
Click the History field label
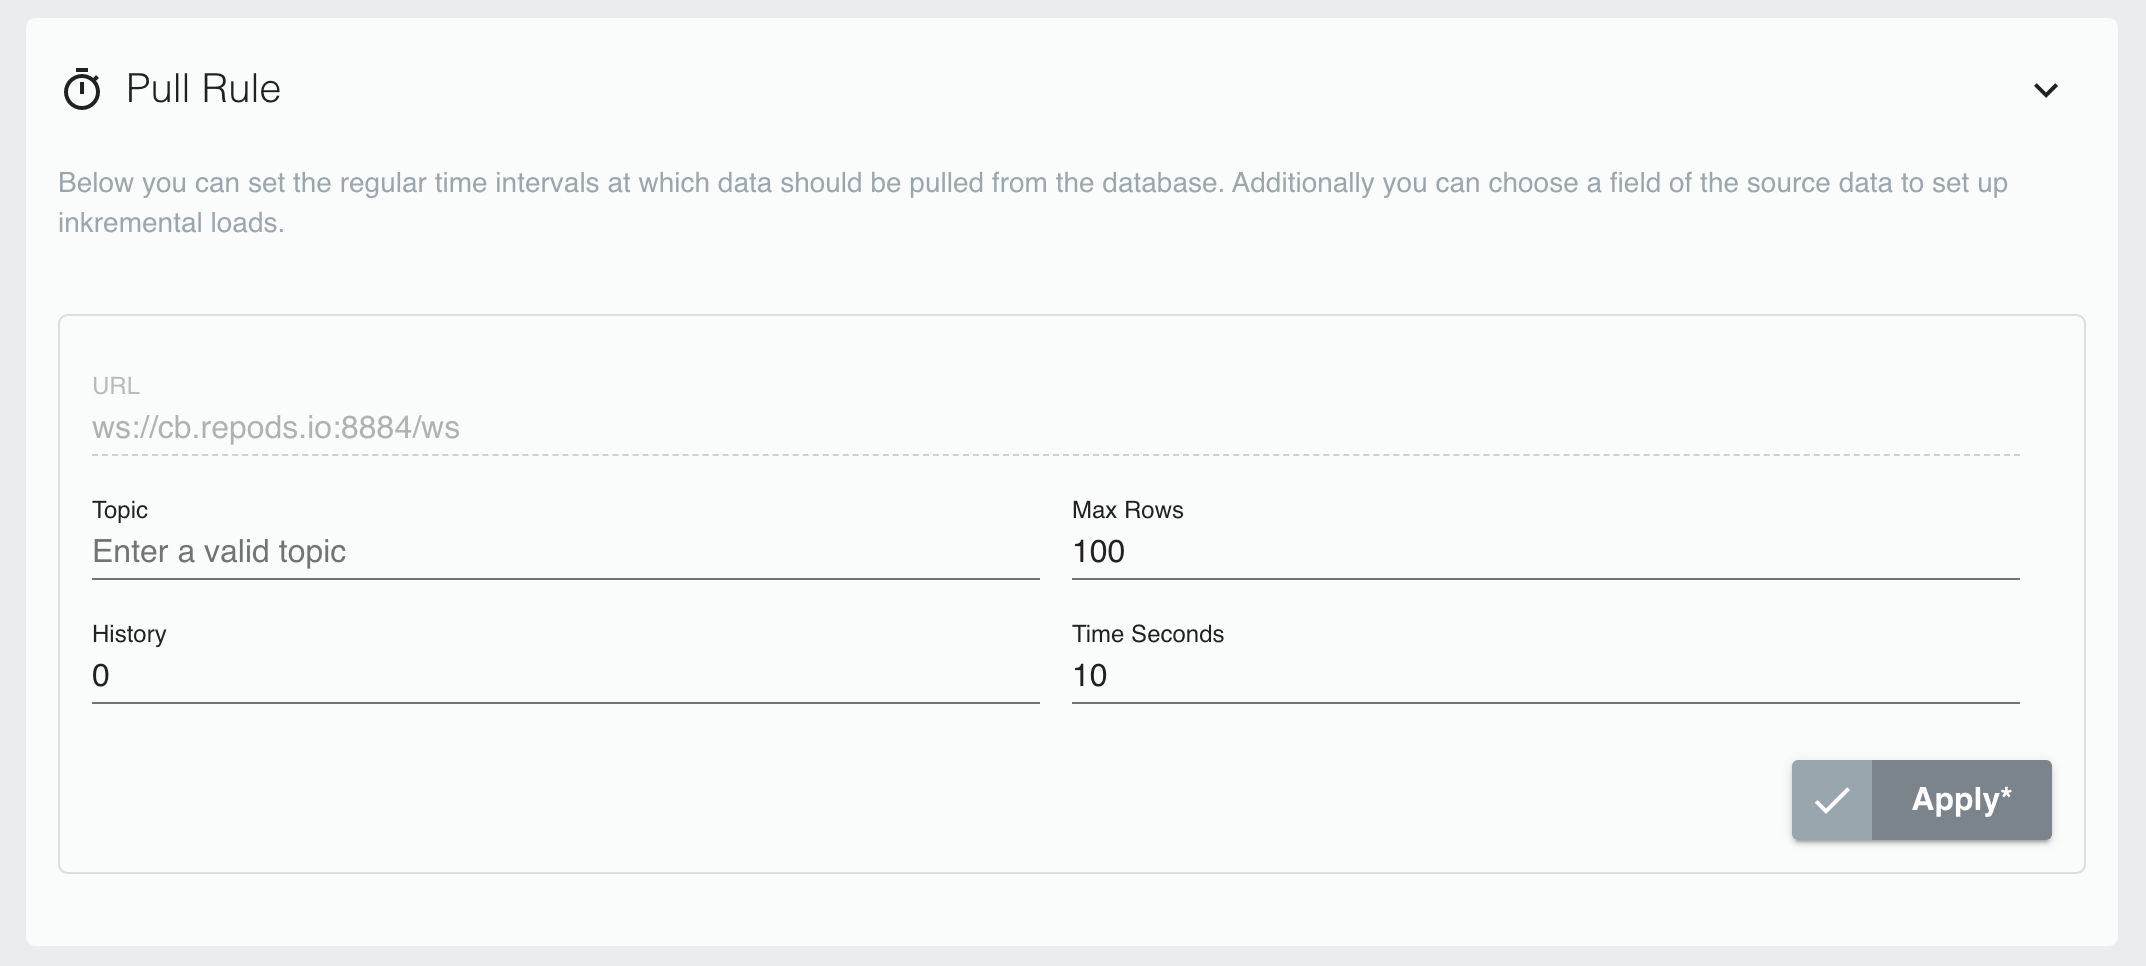[x=129, y=634]
